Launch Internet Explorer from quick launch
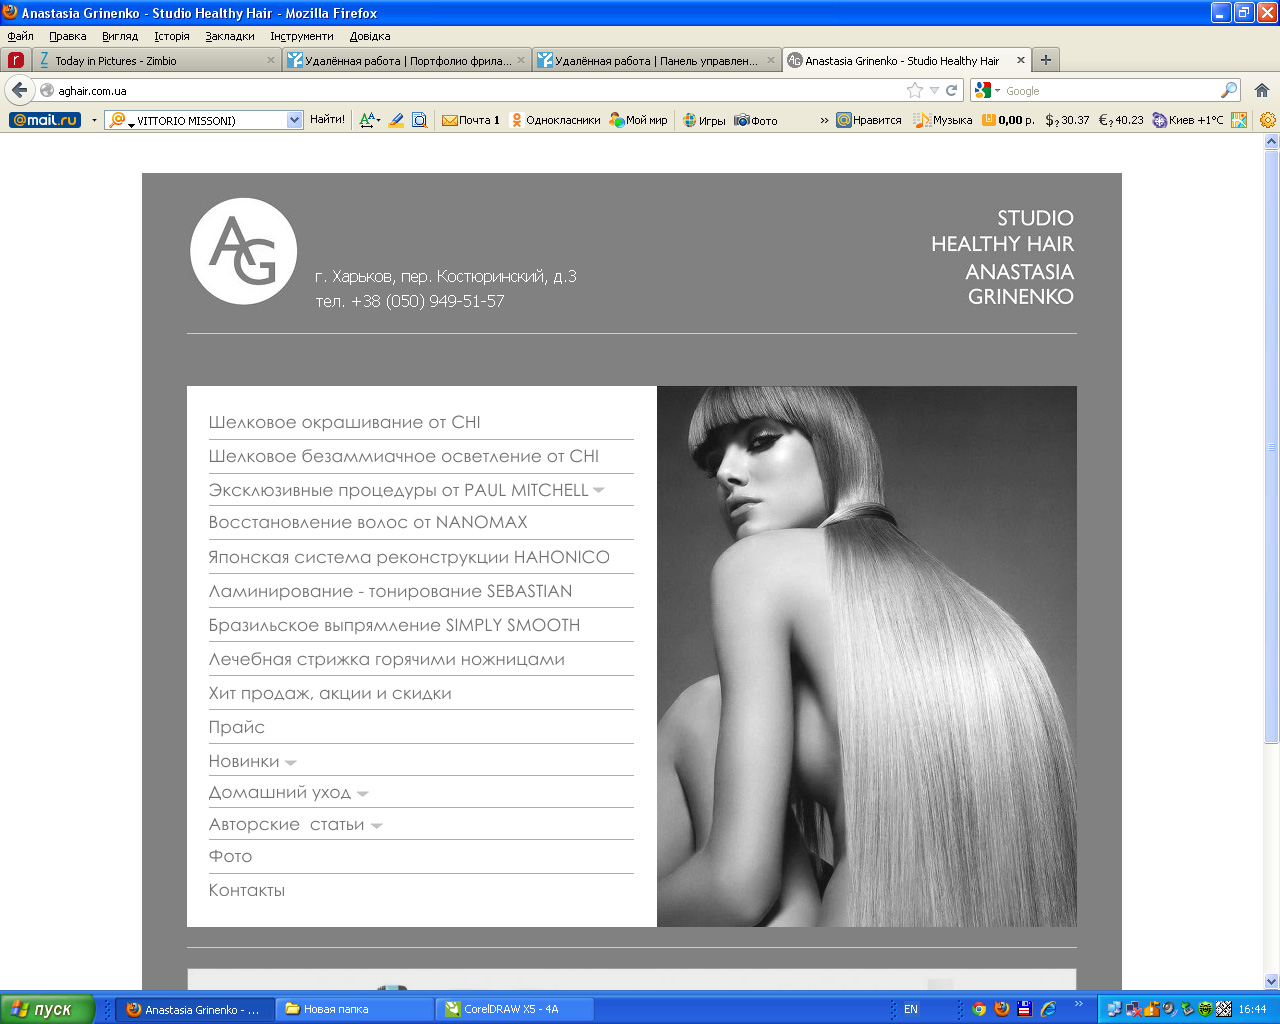1280x1024 pixels. (x=1048, y=1009)
